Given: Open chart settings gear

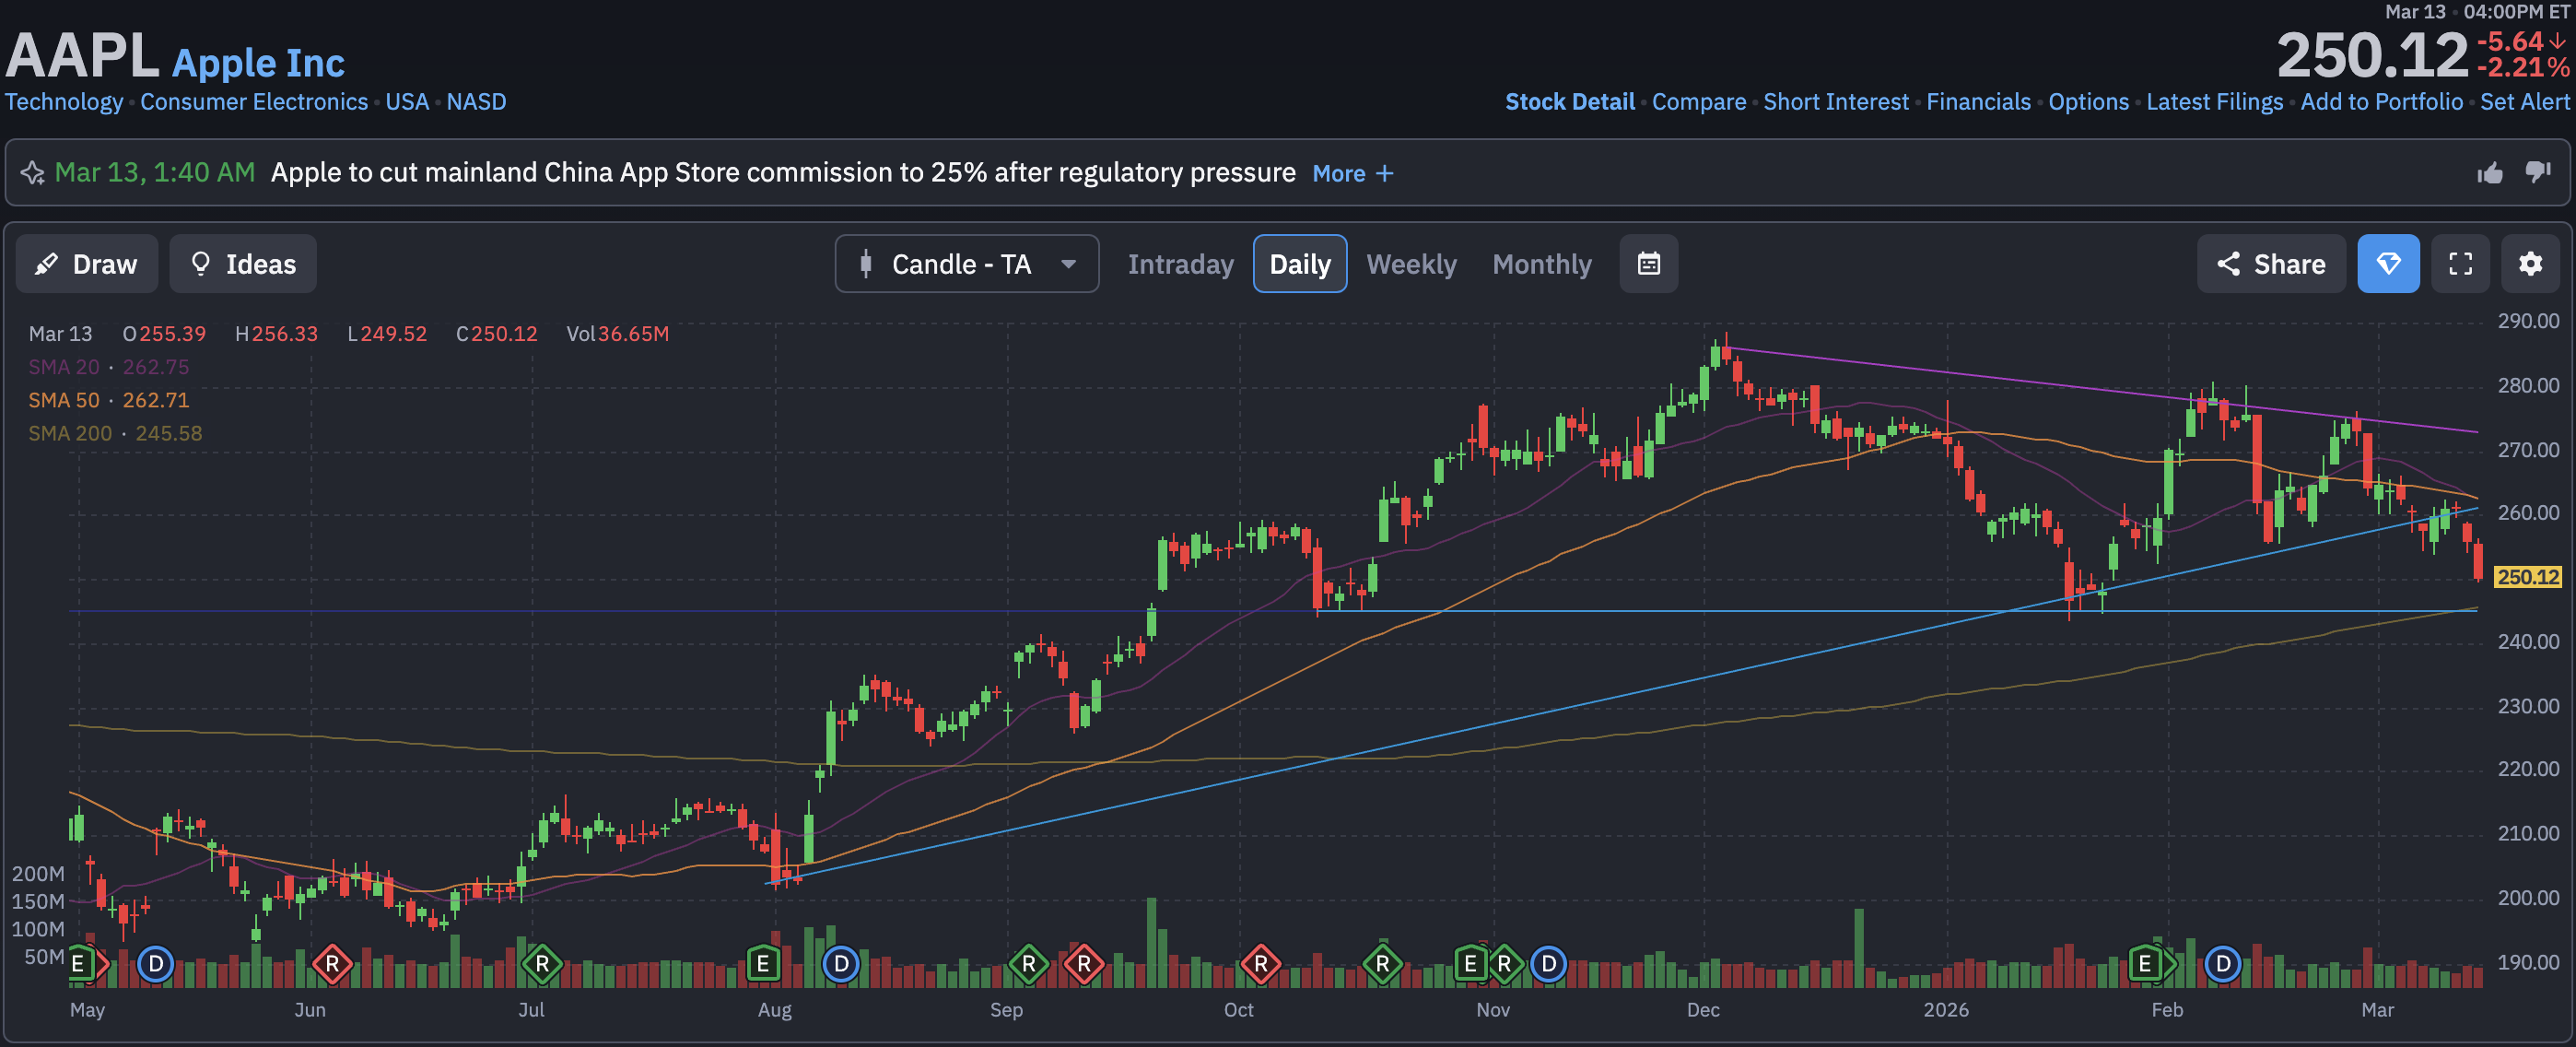Looking at the screenshot, I should point(2530,264).
